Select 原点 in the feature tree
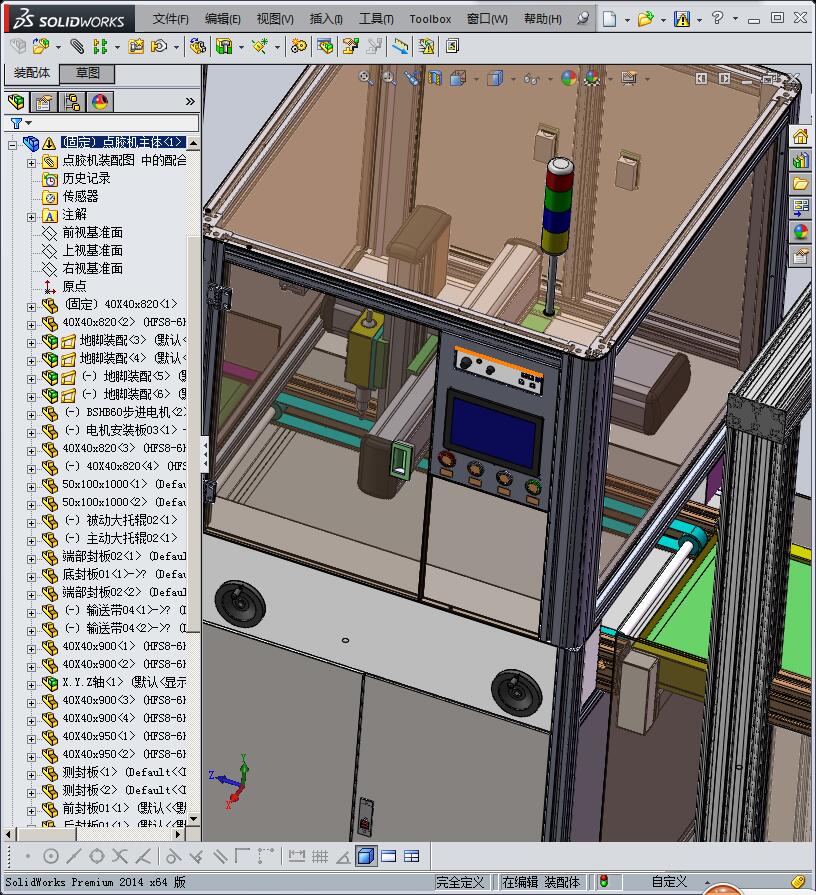Viewport: 816px width, 895px height. 74,287
